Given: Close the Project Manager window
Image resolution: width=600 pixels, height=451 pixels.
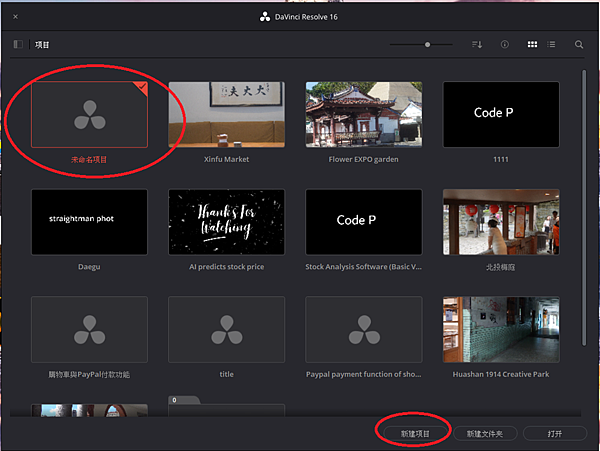Looking at the screenshot, I should click(15, 16).
